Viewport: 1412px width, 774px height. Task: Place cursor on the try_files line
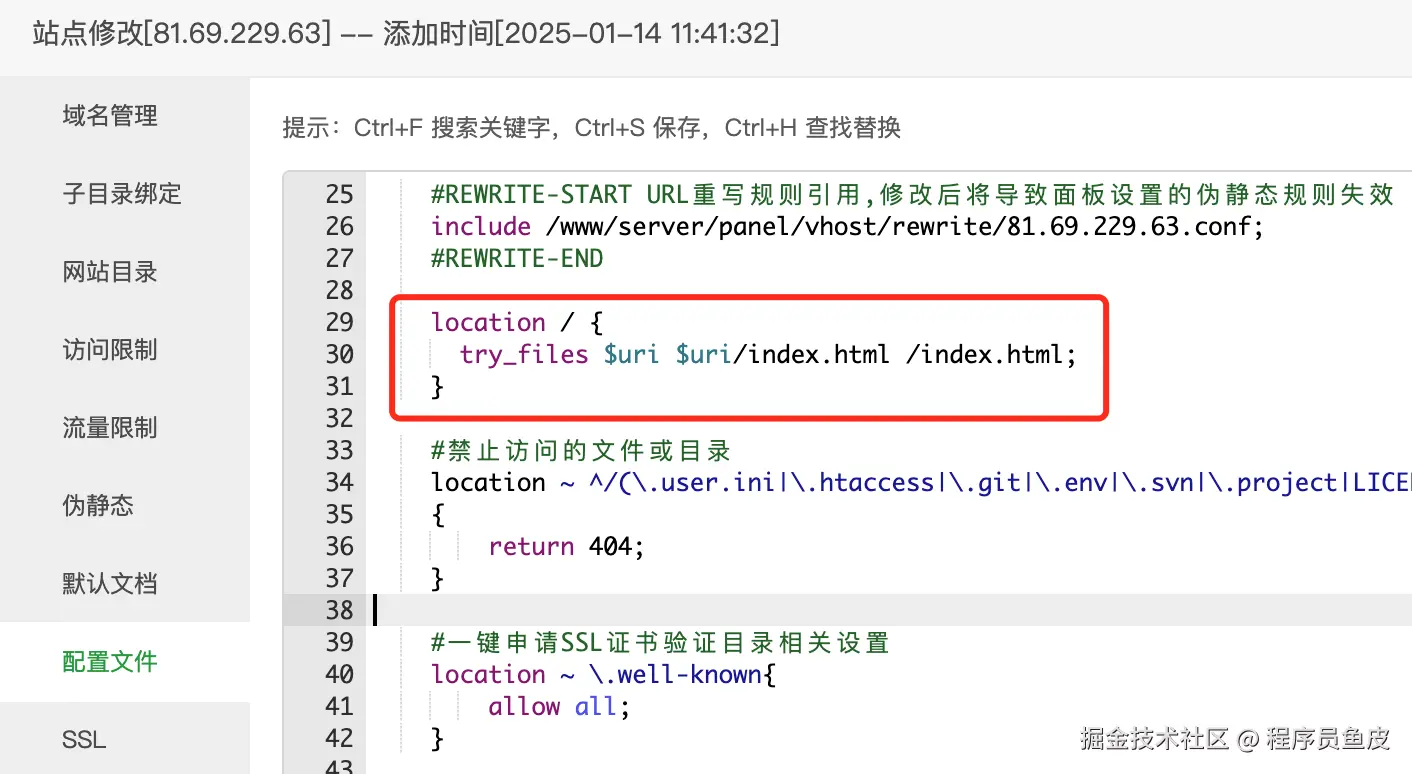pyautogui.click(x=767, y=354)
